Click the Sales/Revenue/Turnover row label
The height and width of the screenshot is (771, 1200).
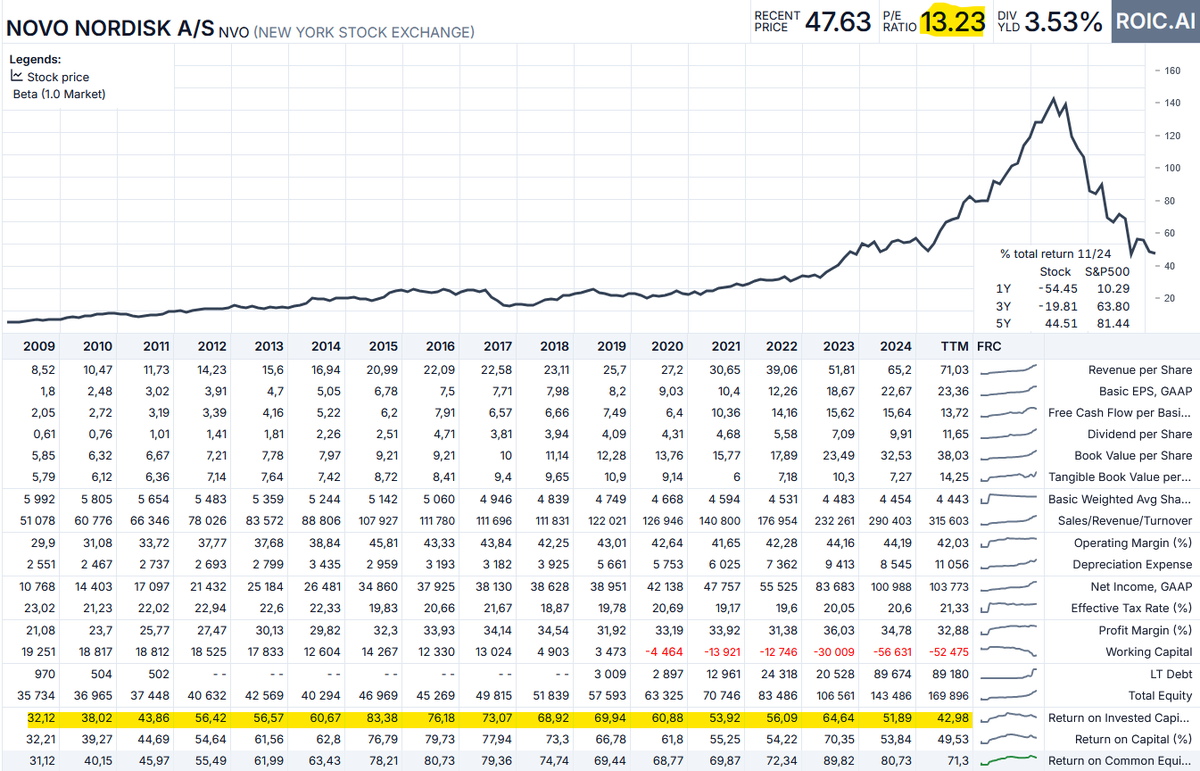(x=1125, y=521)
